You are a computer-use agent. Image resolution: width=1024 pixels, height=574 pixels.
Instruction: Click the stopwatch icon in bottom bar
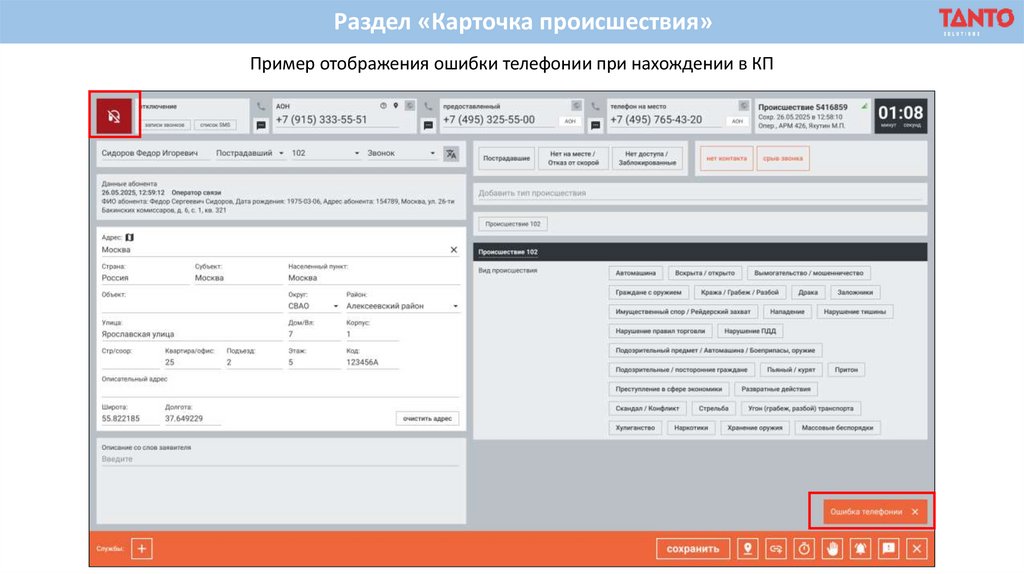804,549
